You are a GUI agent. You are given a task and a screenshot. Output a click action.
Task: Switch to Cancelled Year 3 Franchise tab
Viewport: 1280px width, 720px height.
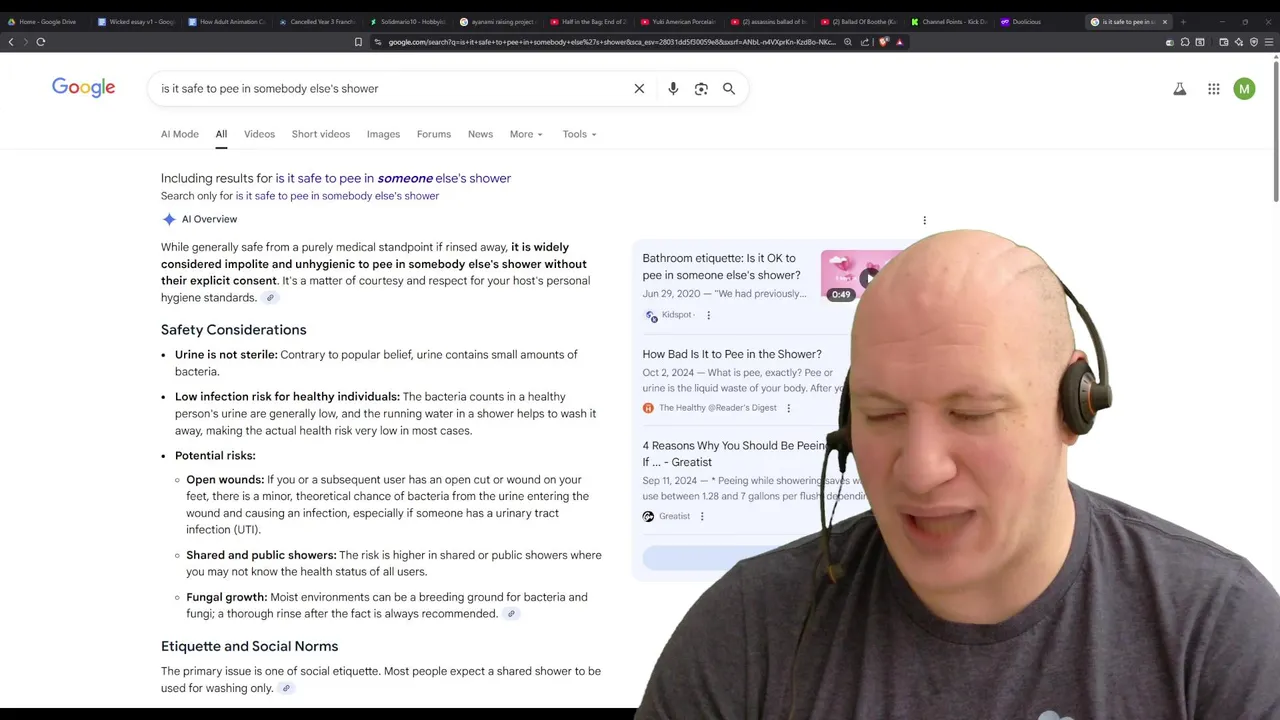click(x=317, y=21)
